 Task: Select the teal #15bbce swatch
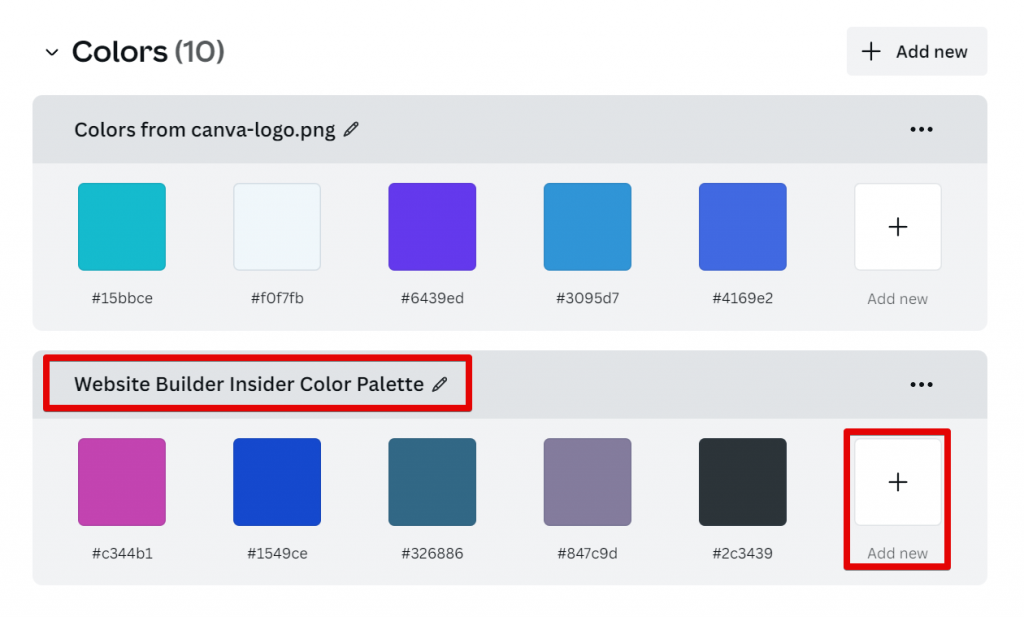click(x=122, y=227)
